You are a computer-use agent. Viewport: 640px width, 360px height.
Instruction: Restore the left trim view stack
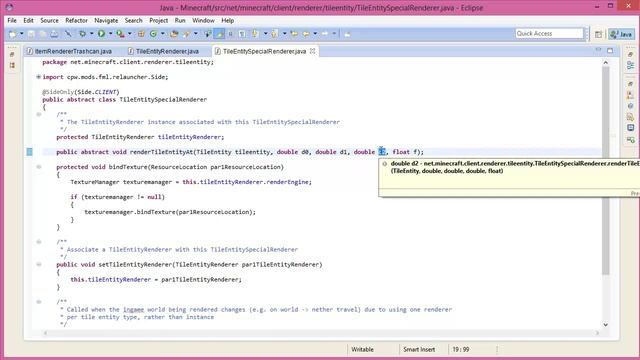(x=12, y=54)
